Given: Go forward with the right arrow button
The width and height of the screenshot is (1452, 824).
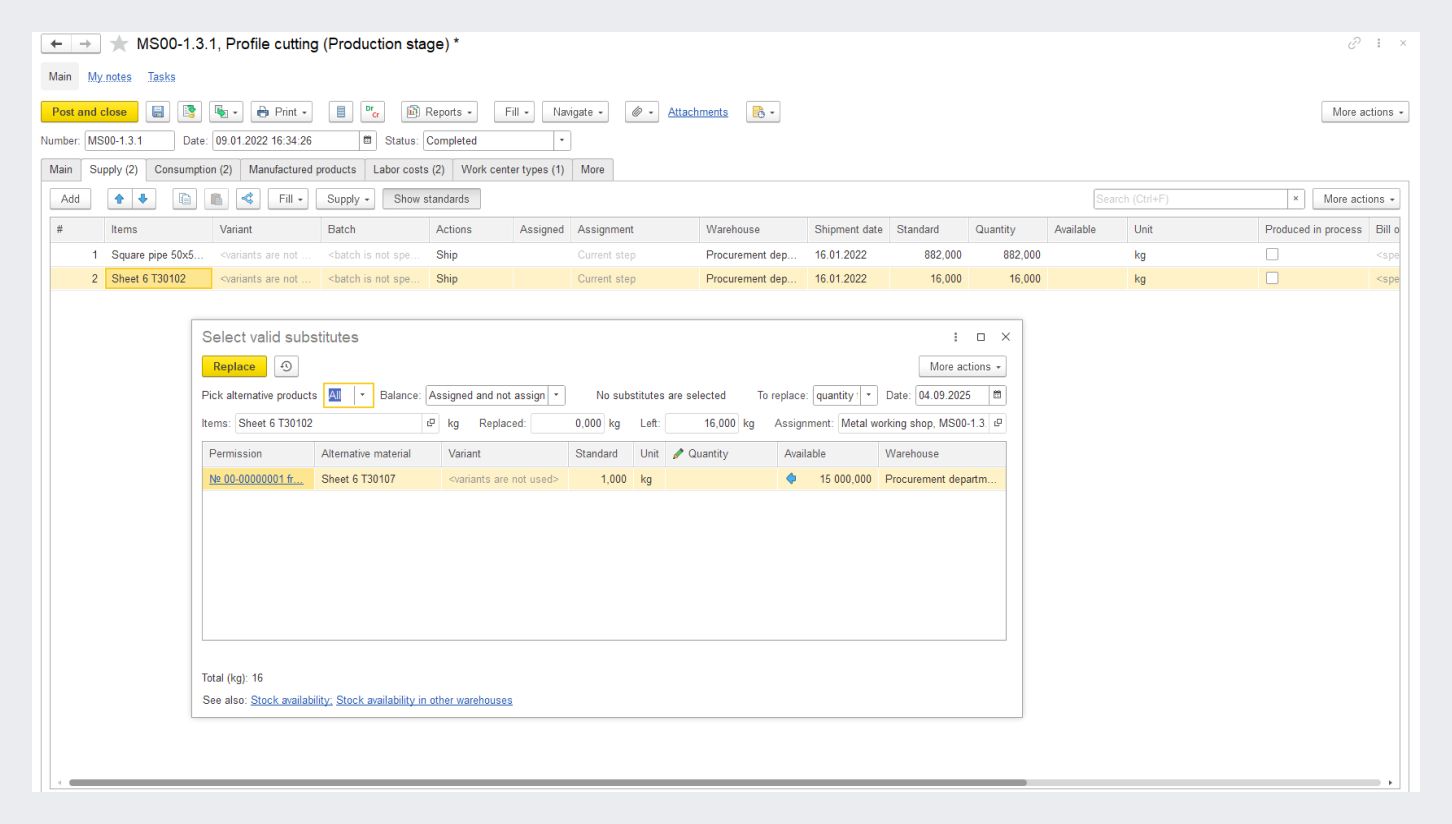Looking at the screenshot, I should click(x=84, y=44).
